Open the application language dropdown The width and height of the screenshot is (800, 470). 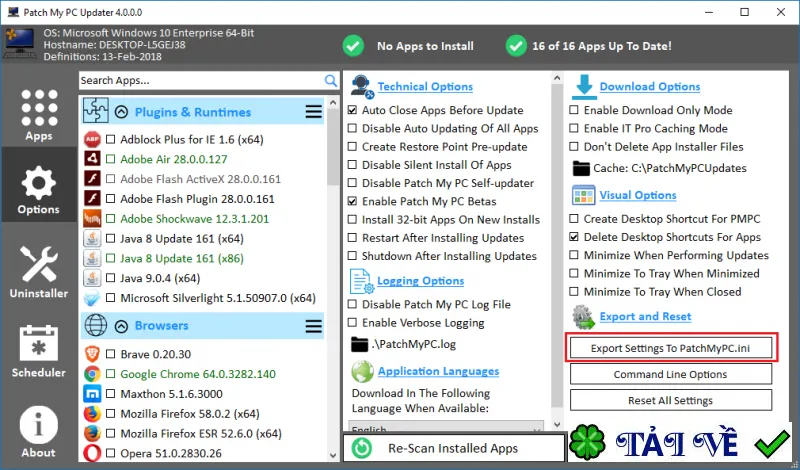click(x=446, y=428)
